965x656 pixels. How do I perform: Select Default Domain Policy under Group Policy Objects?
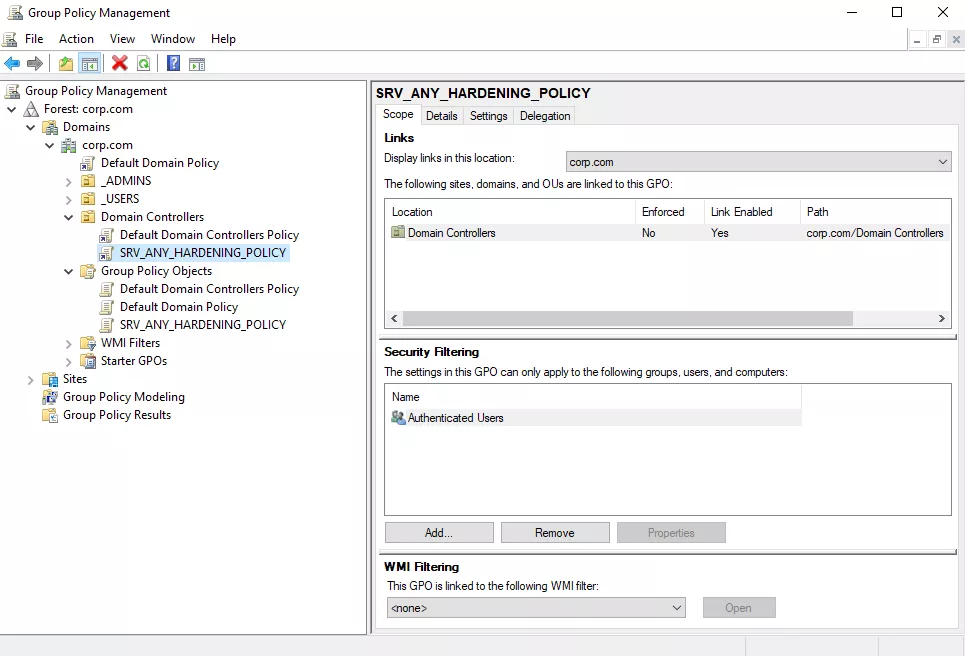(x=178, y=307)
